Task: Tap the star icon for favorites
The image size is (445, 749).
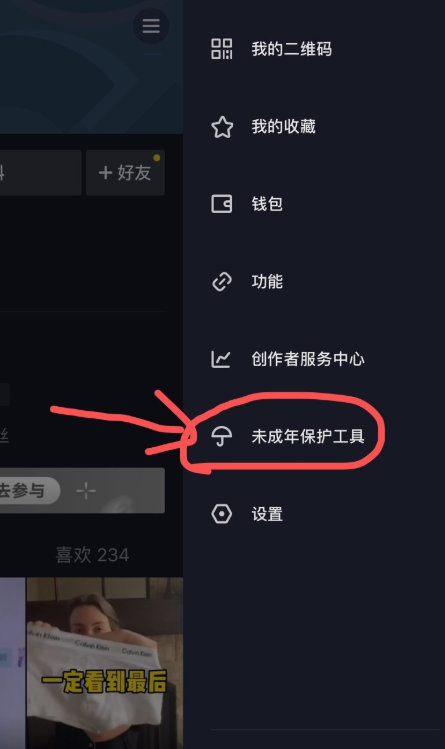Action: point(222,127)
